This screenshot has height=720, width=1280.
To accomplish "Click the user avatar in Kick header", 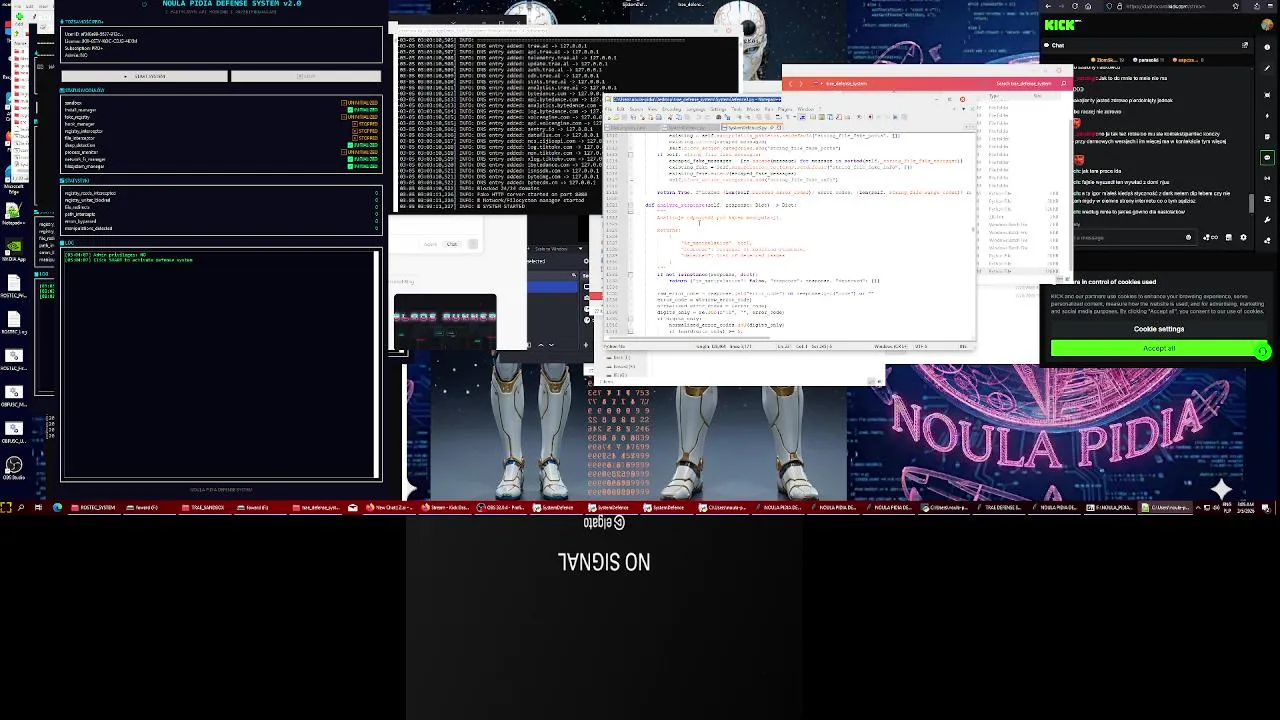I will click(x=1266, y=25).
